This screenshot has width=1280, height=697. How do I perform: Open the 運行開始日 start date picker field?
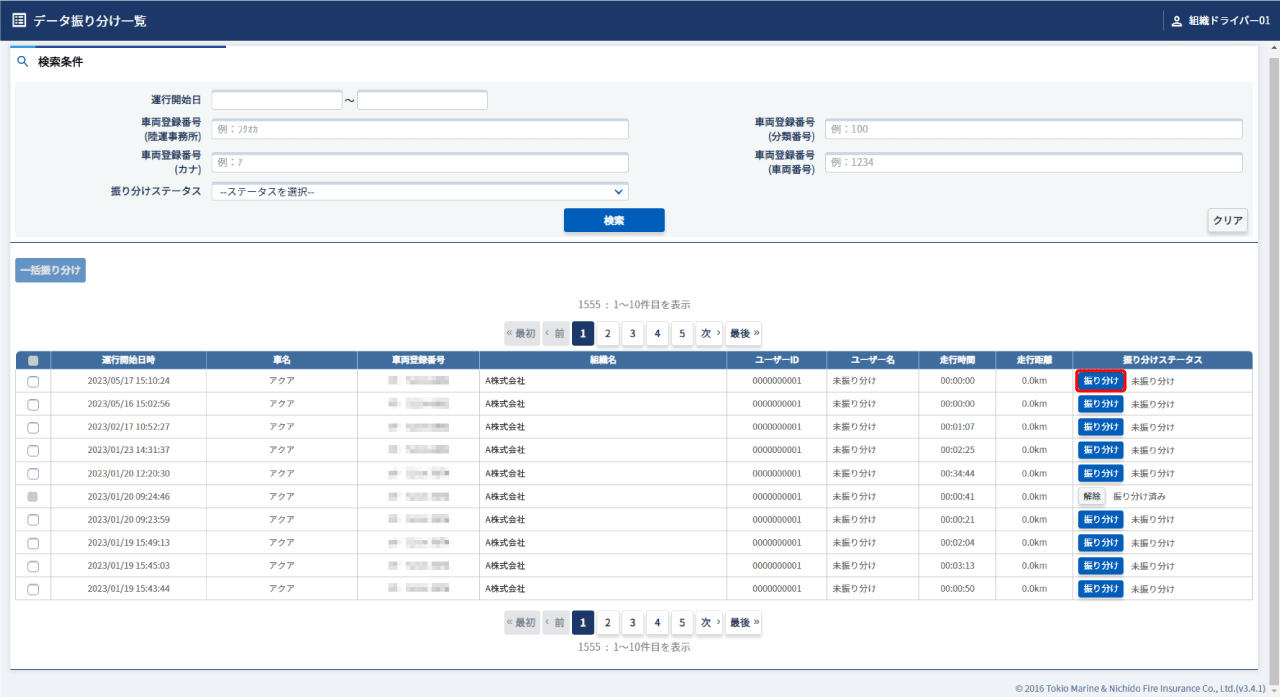click(277, 100)
